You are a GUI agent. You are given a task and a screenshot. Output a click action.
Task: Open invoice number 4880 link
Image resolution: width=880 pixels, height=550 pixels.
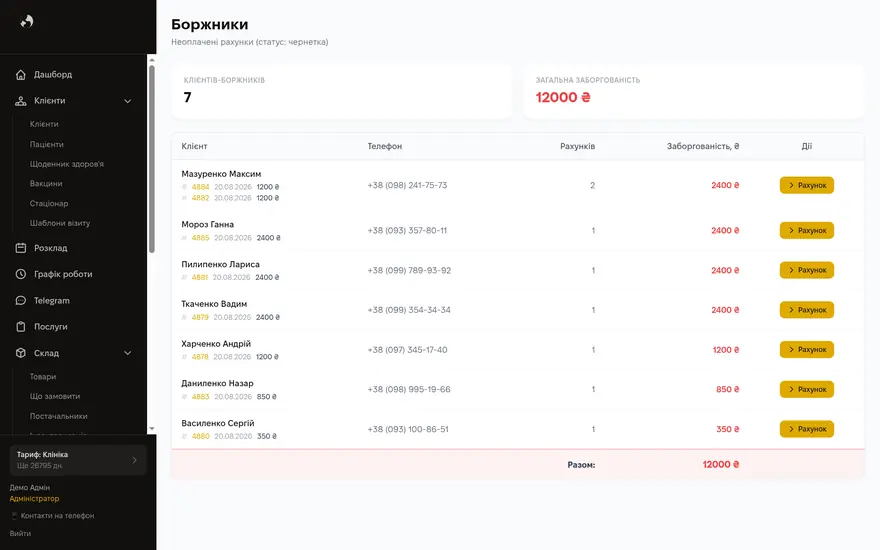point(200,436)
